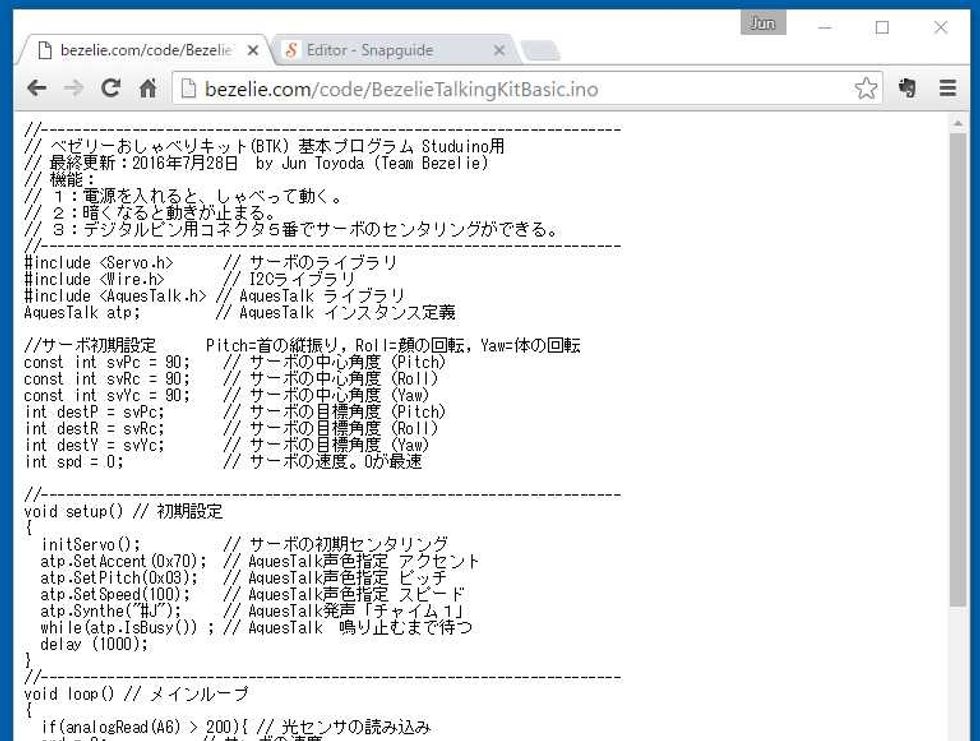The image size is (980, 741).
Task: Bookmark this page with the star icon
Action: click(865, 89)
